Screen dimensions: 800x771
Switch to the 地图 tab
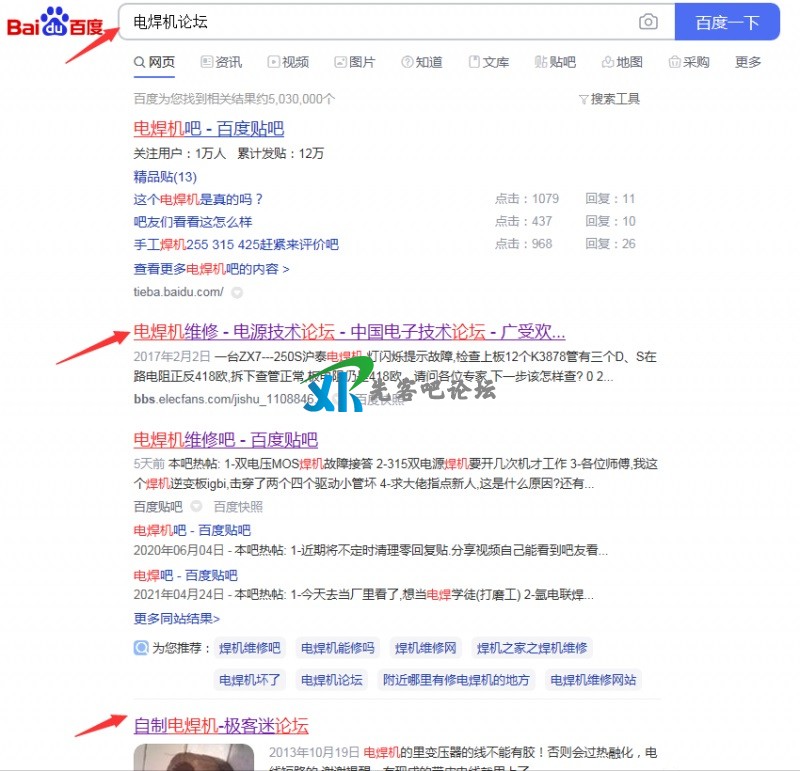point(622,62)
